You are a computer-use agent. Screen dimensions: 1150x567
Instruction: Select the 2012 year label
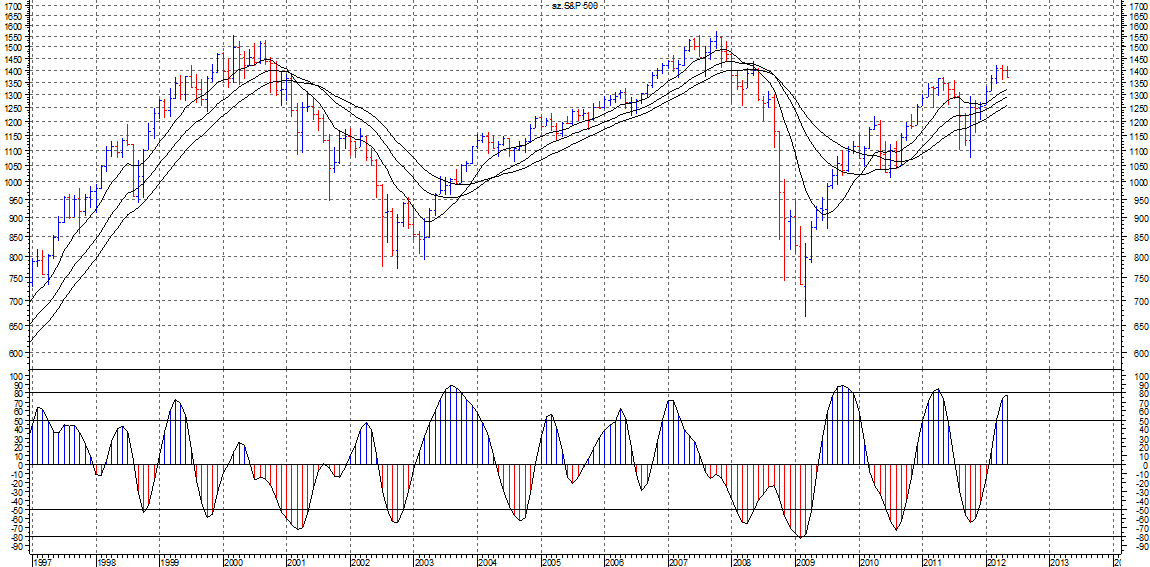click(996, 562)
